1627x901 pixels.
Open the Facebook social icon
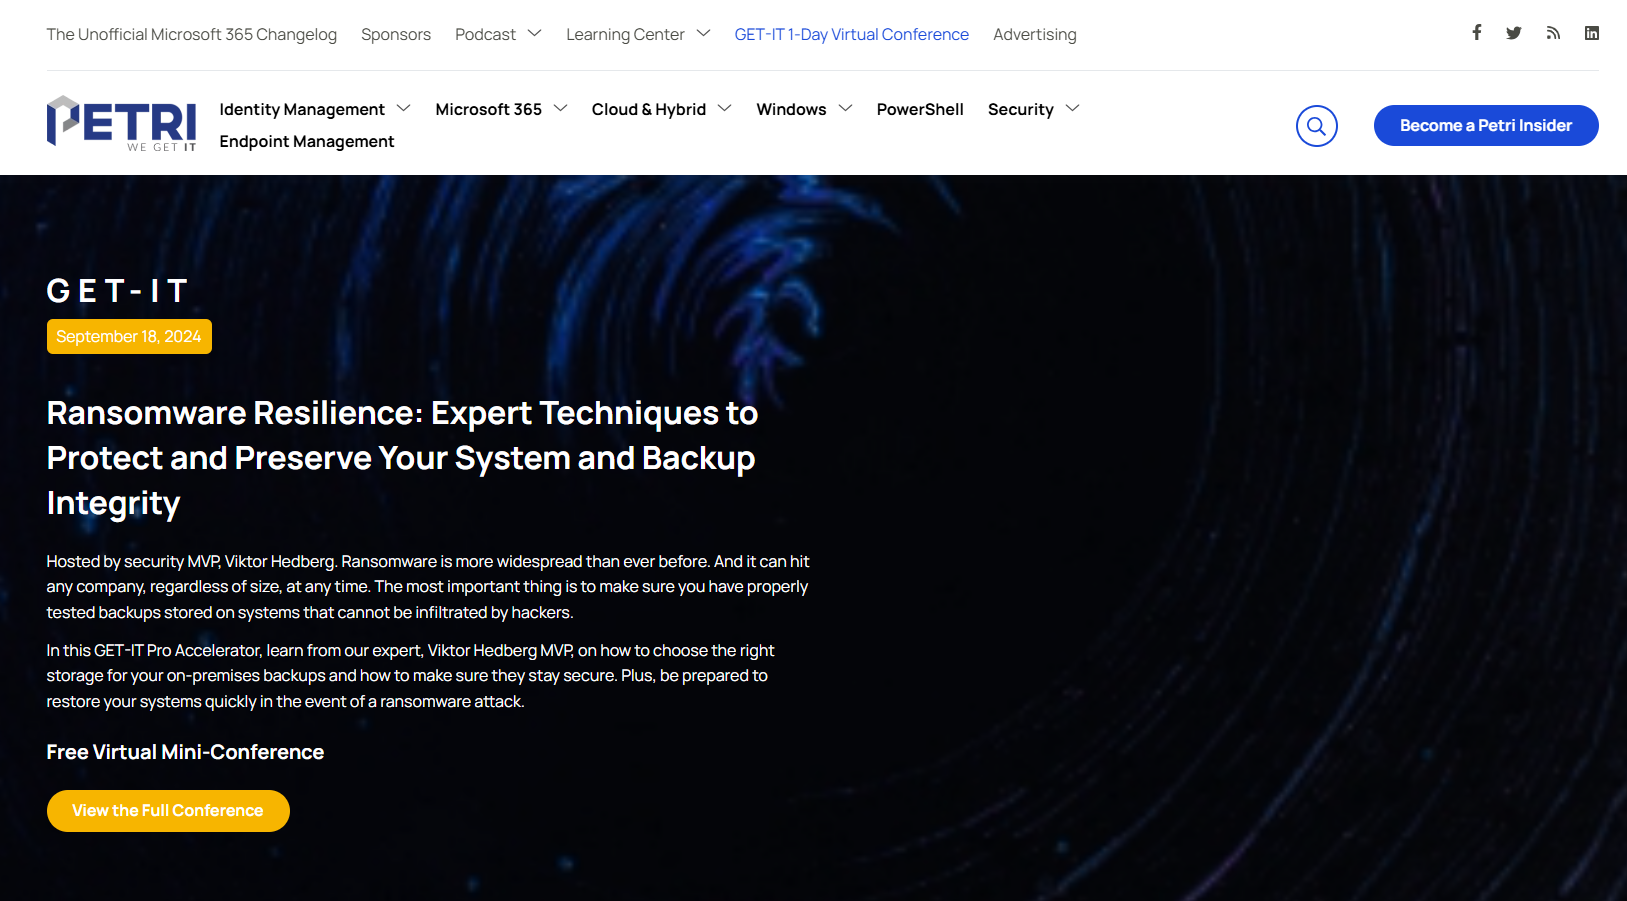point(1476,33)
